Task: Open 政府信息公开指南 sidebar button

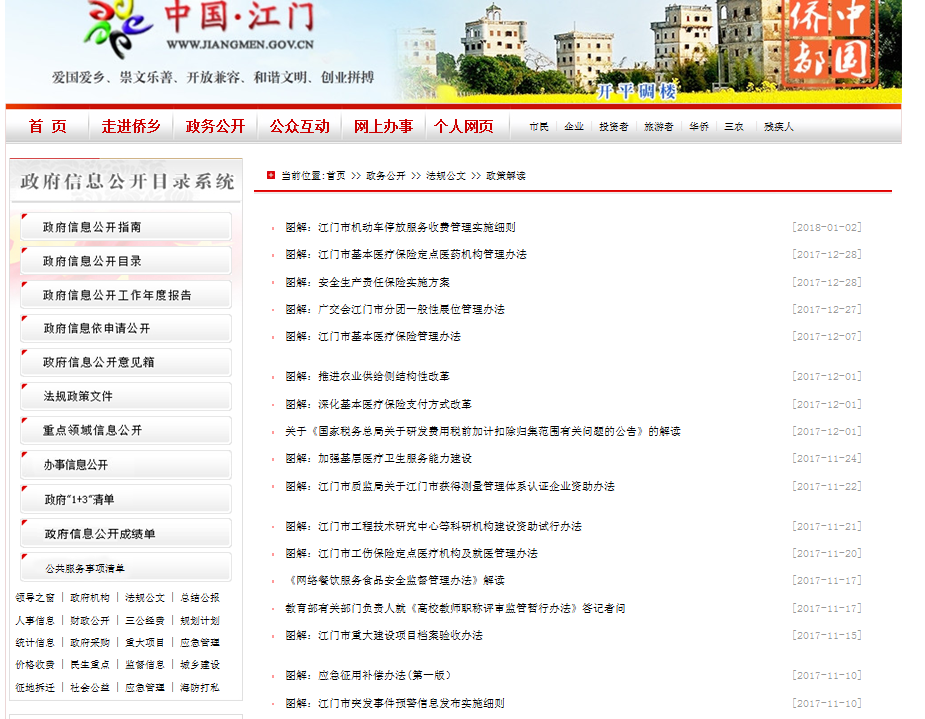Action: coord(125,227)
